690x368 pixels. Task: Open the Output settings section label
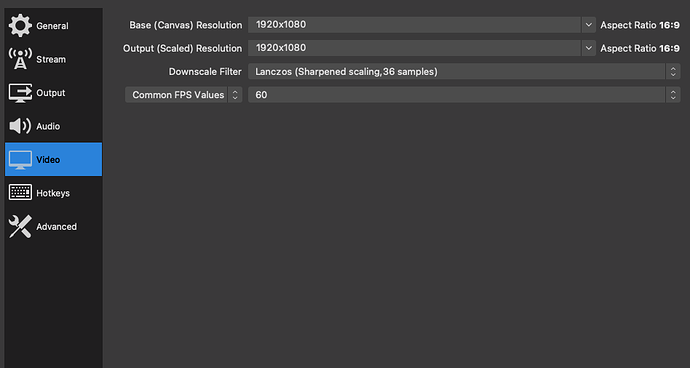[51, 93]
